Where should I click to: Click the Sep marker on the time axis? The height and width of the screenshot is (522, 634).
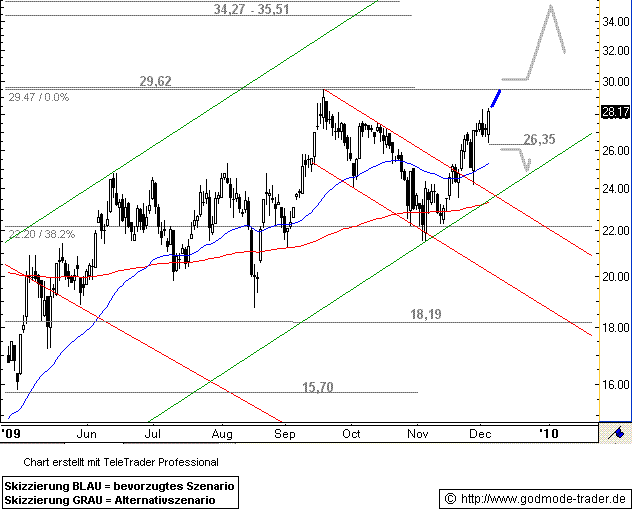pos(284,434)
